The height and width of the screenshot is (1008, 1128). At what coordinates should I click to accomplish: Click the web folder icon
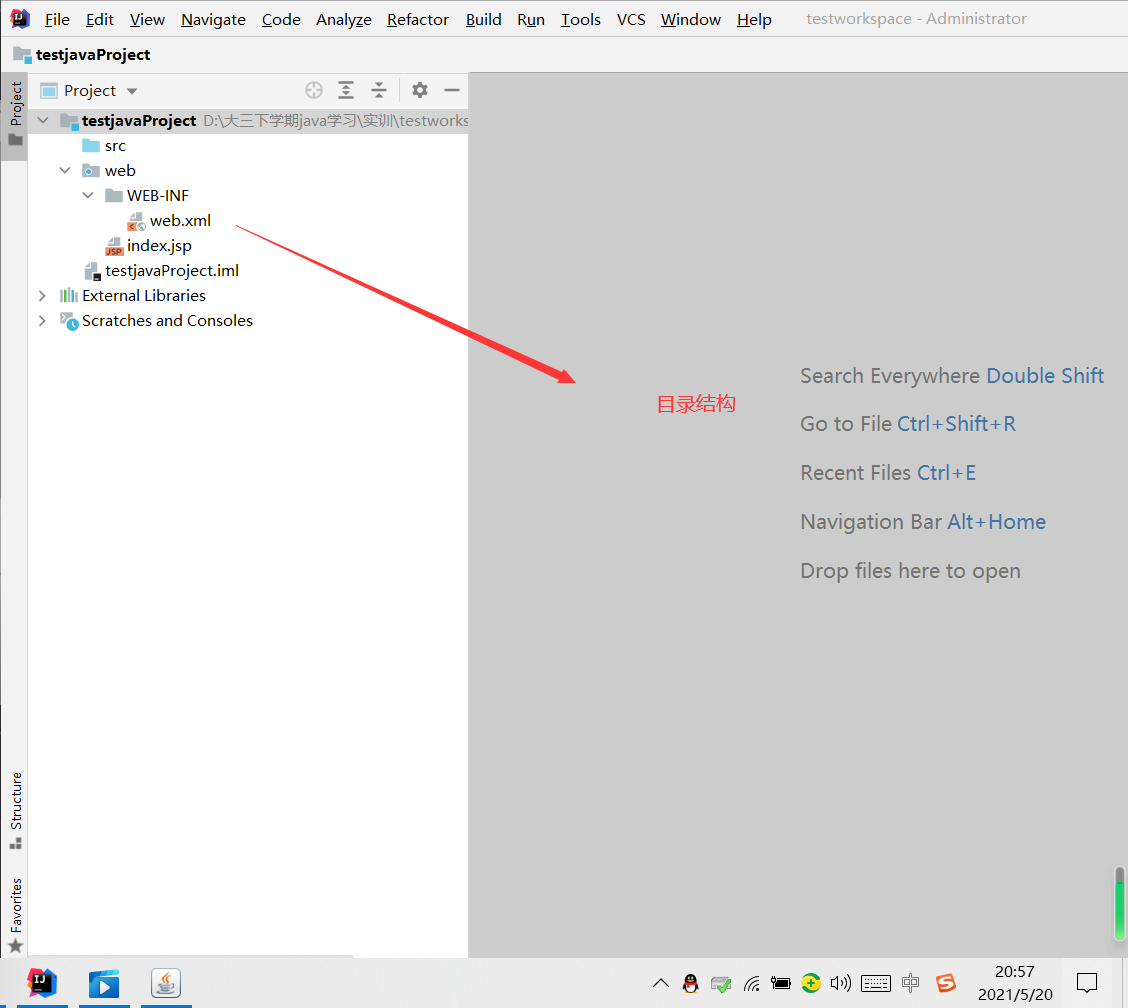coord(91,171)
